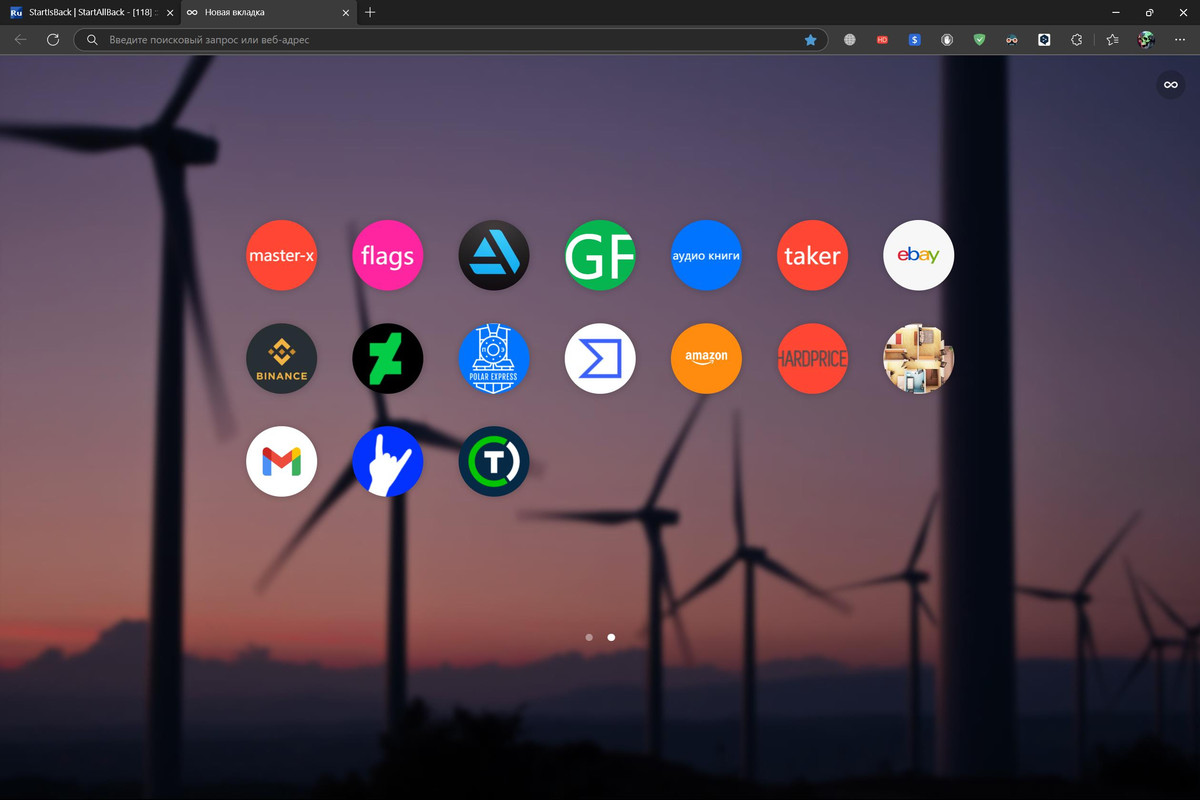This screenshot has width=1200, height=800.
Task: Open the DeviantArt shortcut icon
Action: coord(388,358)
